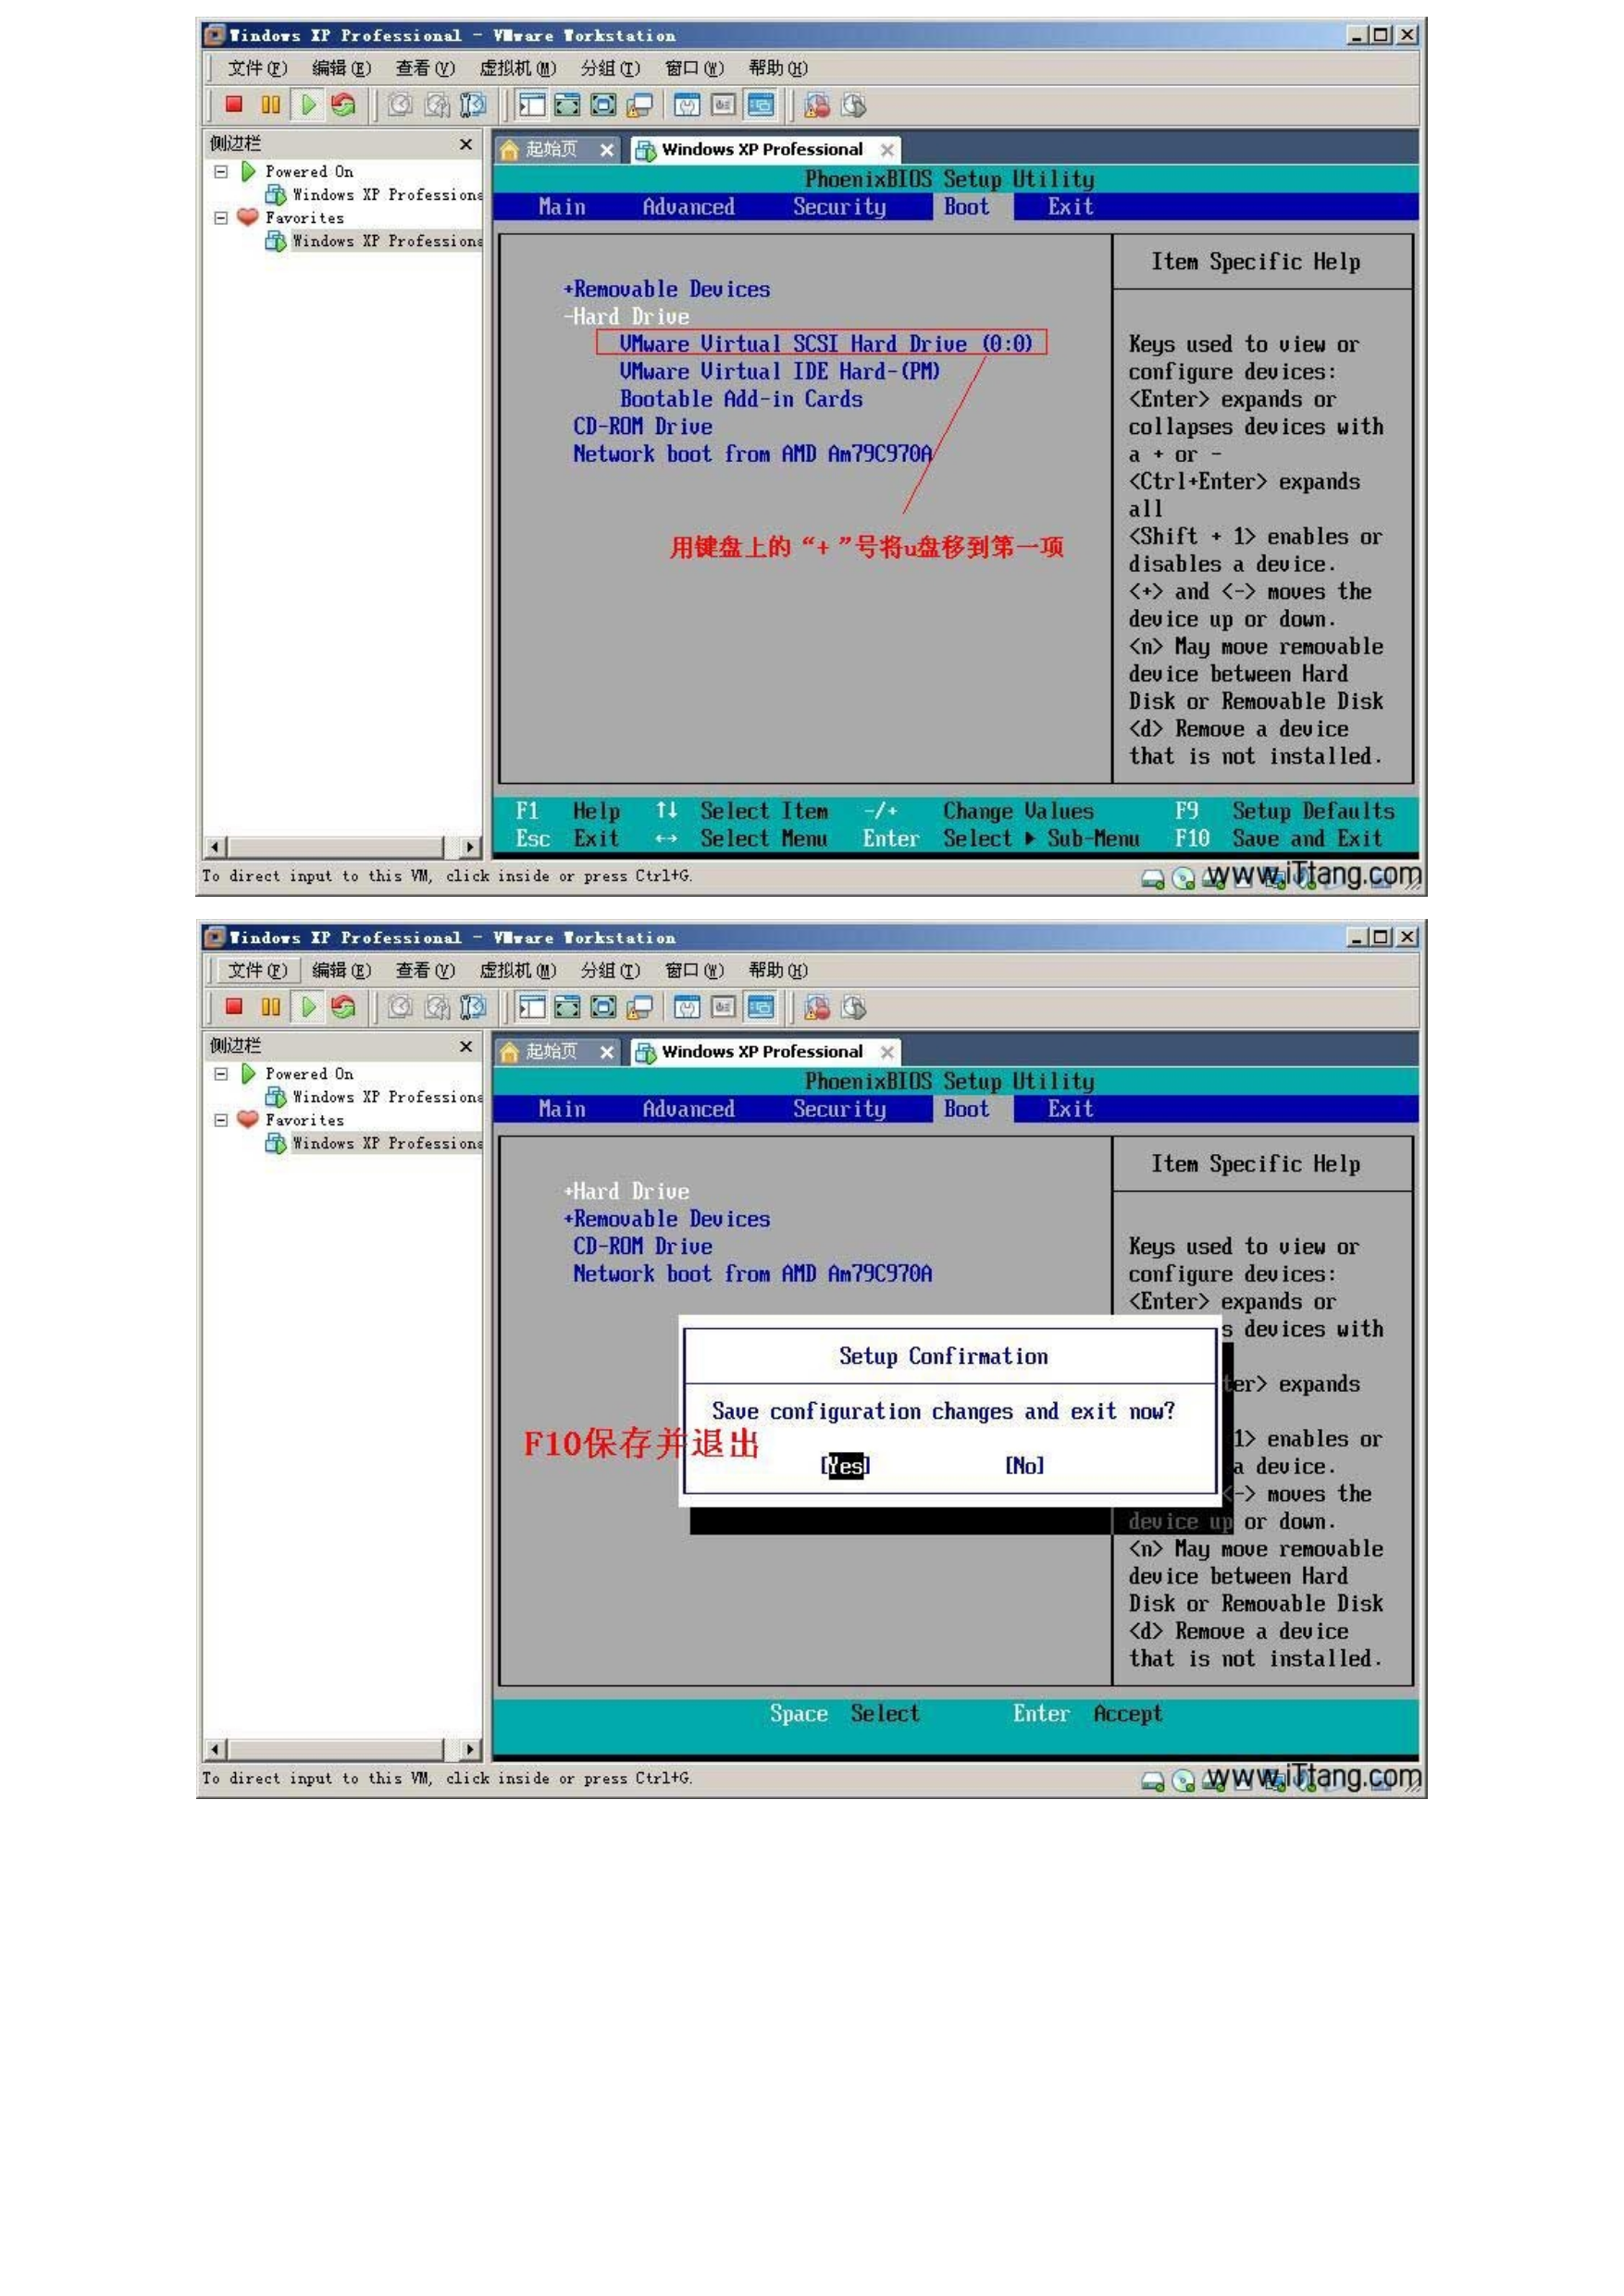The image size is (1624, 2296).
Task: Click Main in upper window BIOS menu
Action: pyautogui.click(x=562, y=207)
